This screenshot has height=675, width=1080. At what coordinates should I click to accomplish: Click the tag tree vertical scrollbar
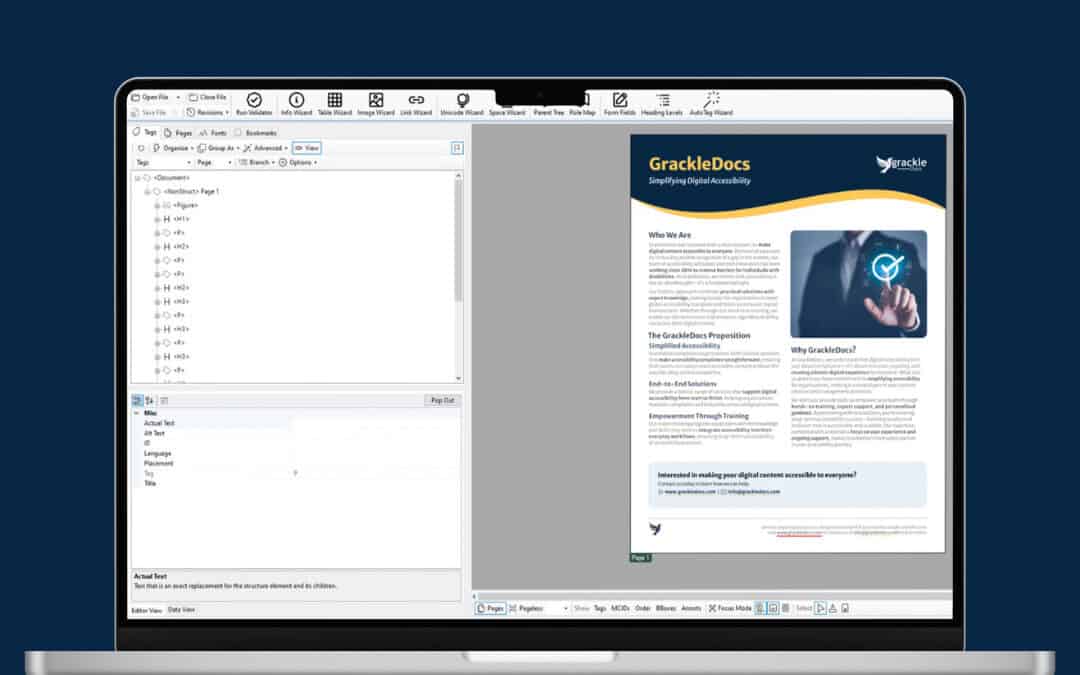click(x=458, y=277)
